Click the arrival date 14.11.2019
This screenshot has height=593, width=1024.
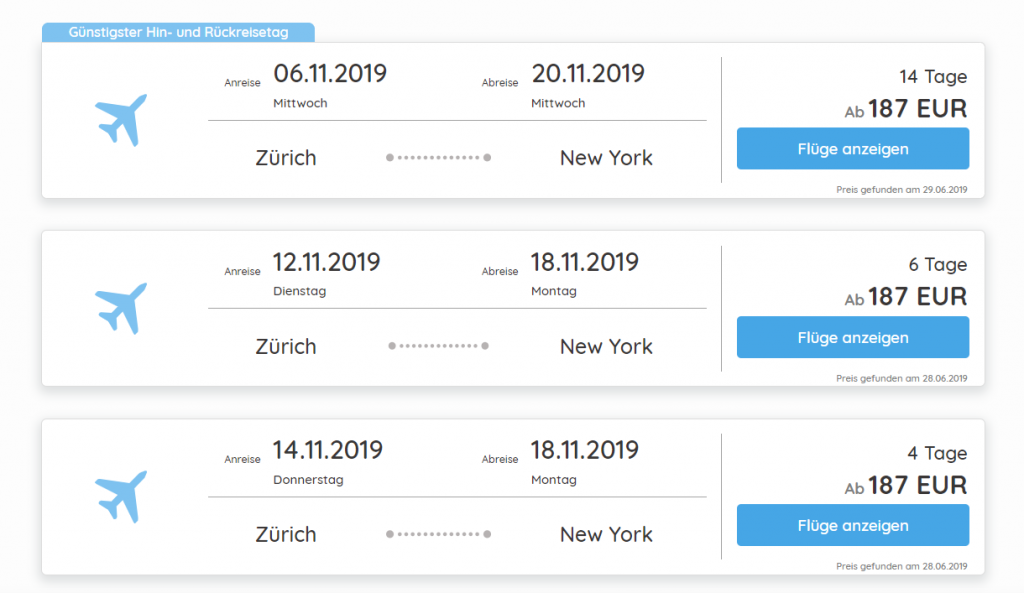click(327, 450)
